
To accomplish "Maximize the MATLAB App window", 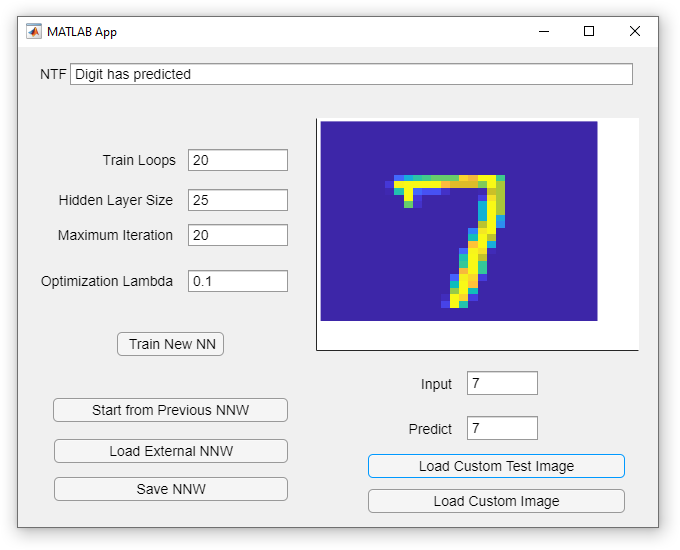I will (x=589, y=31).
